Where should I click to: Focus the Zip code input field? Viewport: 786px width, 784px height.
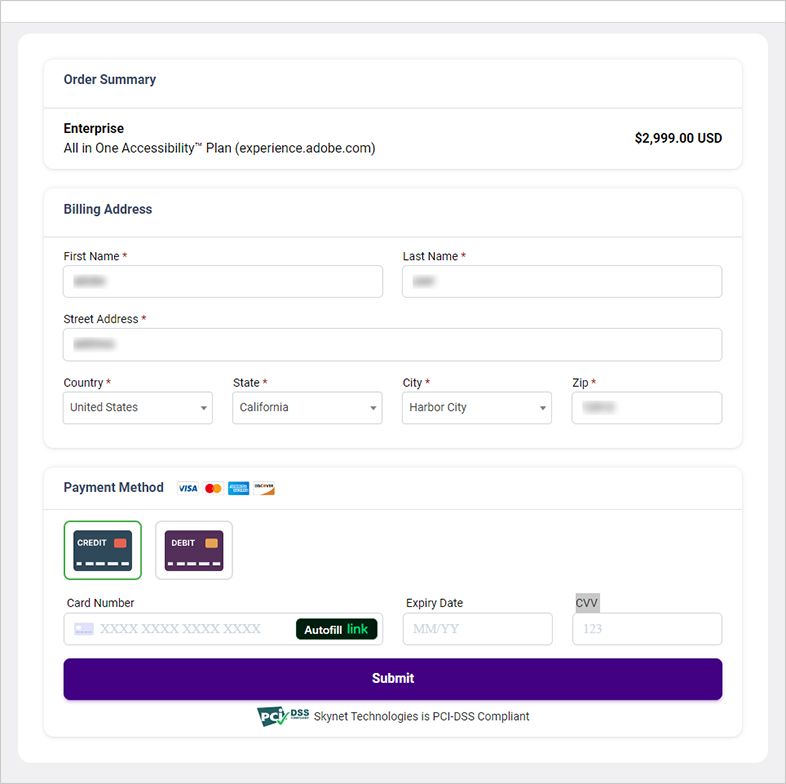tap(647, 408)
